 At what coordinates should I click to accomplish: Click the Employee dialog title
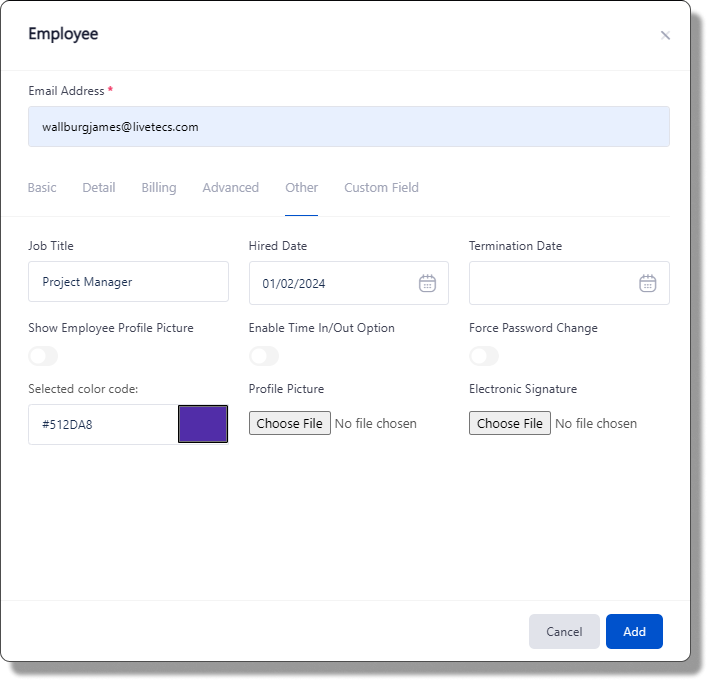63,34
